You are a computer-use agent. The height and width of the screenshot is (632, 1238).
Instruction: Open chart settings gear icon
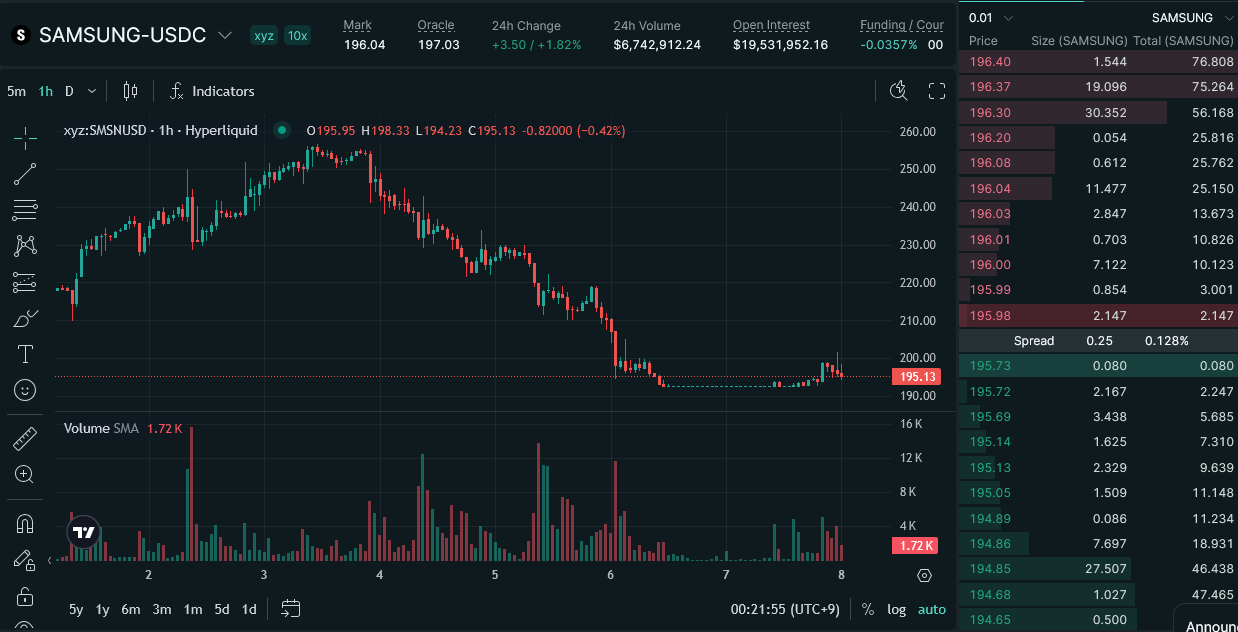point(924,575)
